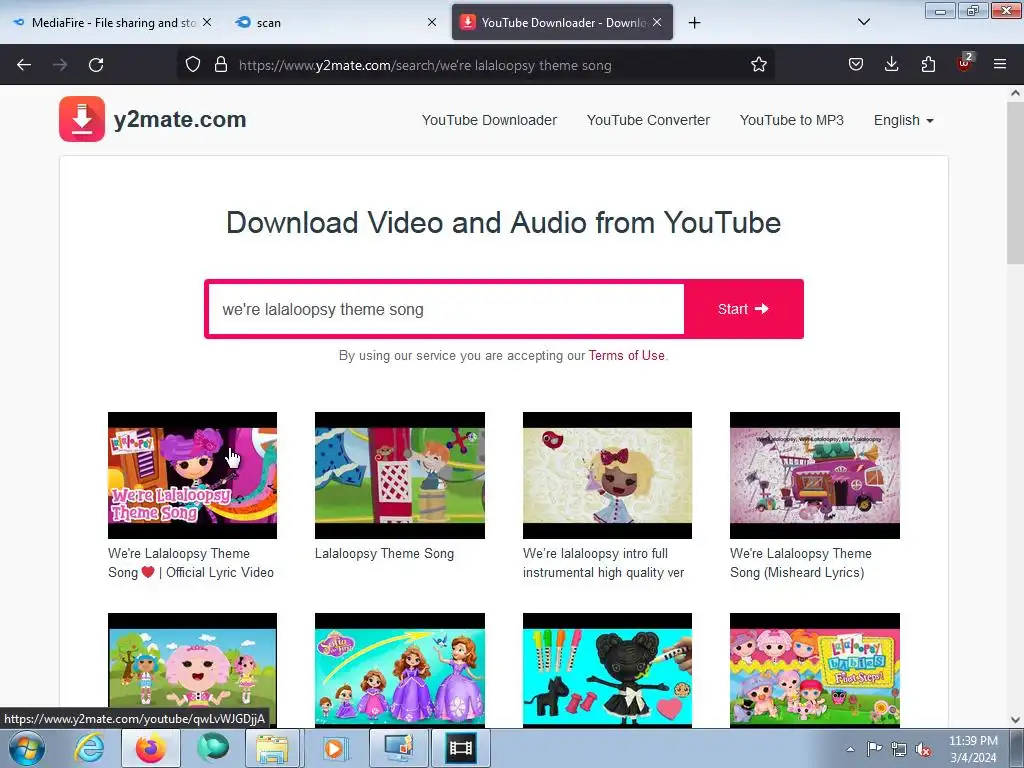Click title We're Lalaloopsy Theme Song Official Lyric Video
1024x768 pixels.
click(x=191, y=563)
